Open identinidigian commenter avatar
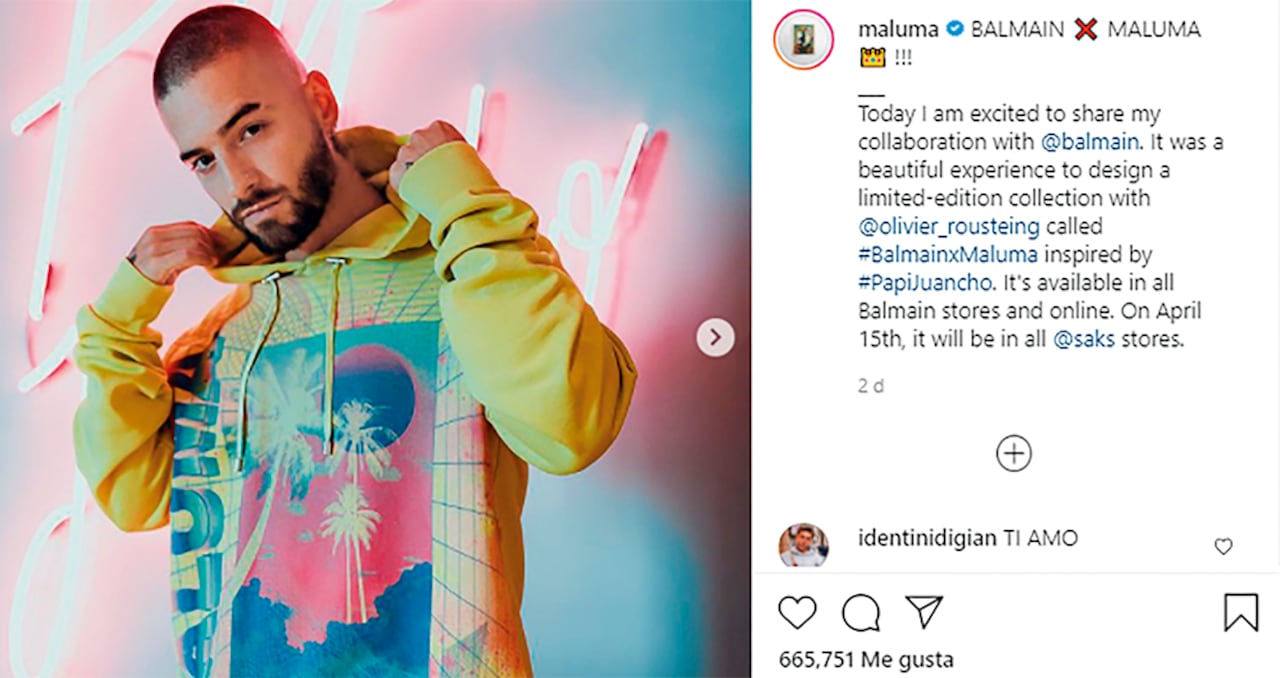Image resolution: width=1280 pixels, height=678 pixels. (803, 545)
